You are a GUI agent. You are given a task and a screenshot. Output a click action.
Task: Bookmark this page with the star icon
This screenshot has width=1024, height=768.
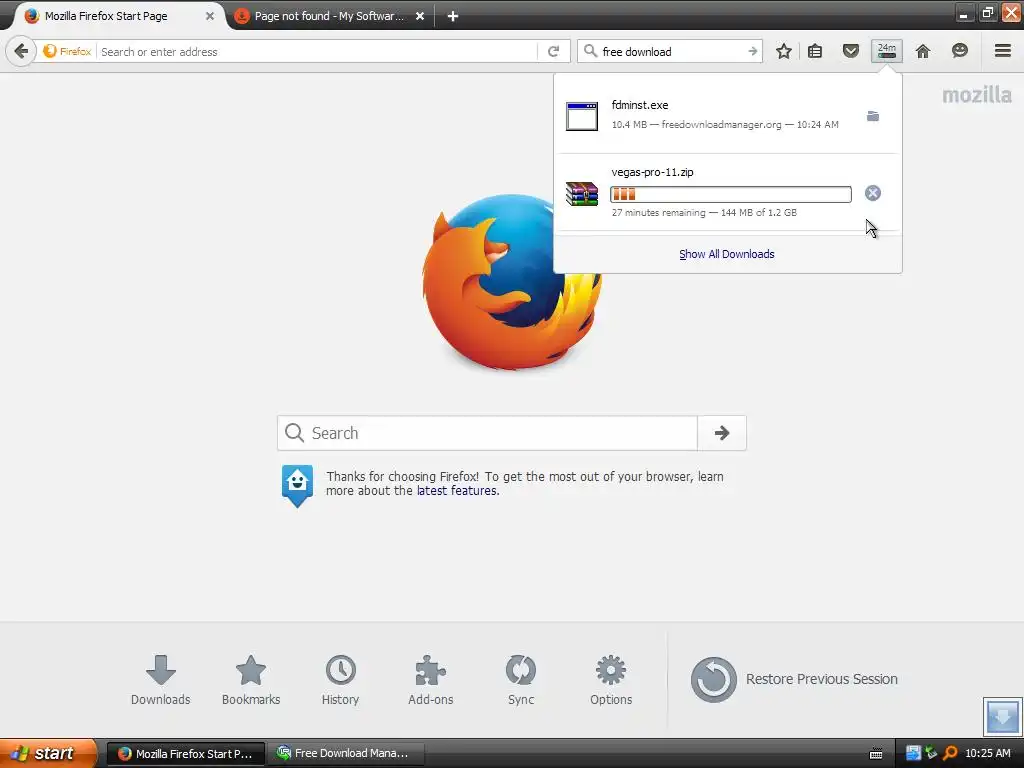[x=784, y=51]
